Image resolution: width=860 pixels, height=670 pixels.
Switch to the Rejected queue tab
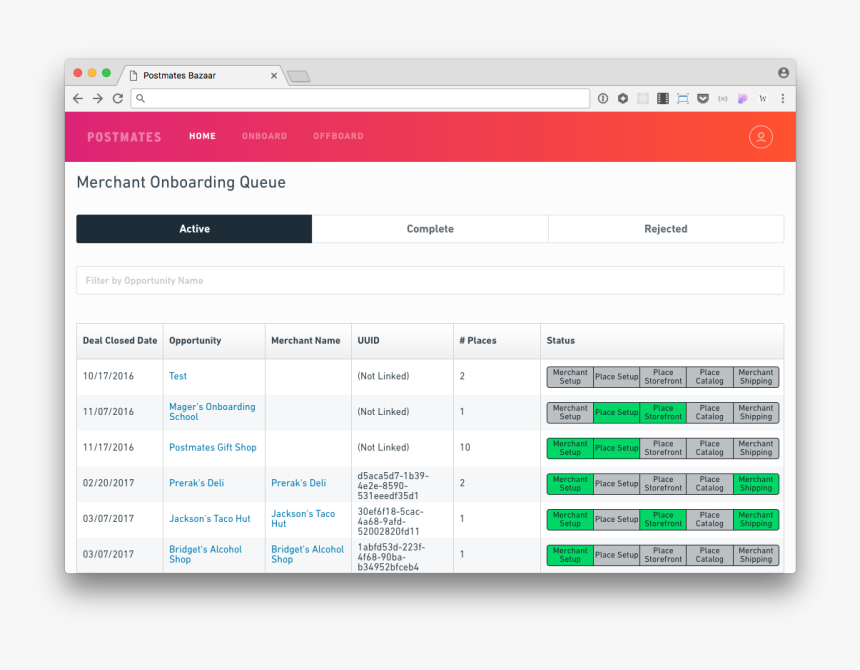tap(666, 229)
